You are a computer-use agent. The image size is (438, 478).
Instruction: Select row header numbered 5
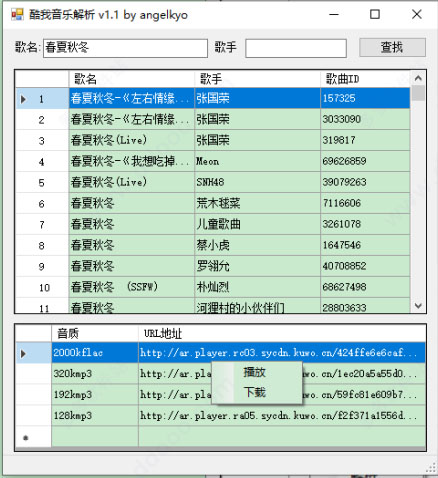point(42,183)
